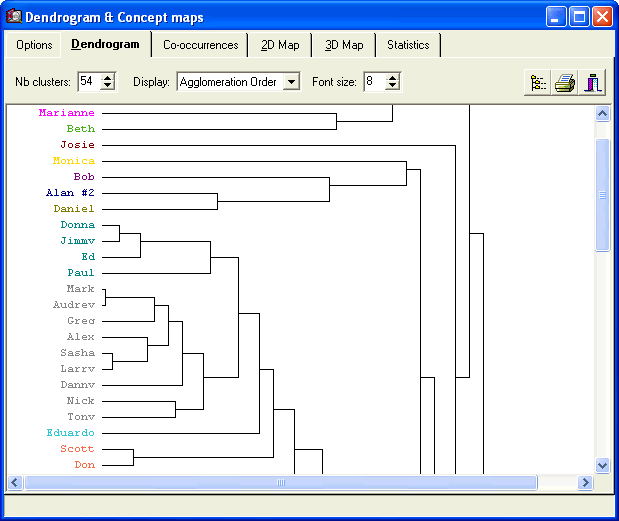Go to the Statistics tab

(408, 45)
